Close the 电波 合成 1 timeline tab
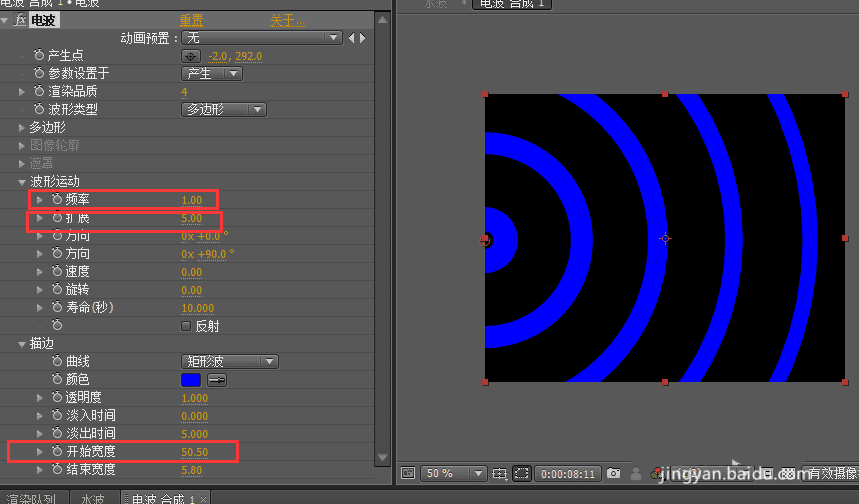Image resolution: width=859 pixels, height=504 pixels. pos(203,499)
